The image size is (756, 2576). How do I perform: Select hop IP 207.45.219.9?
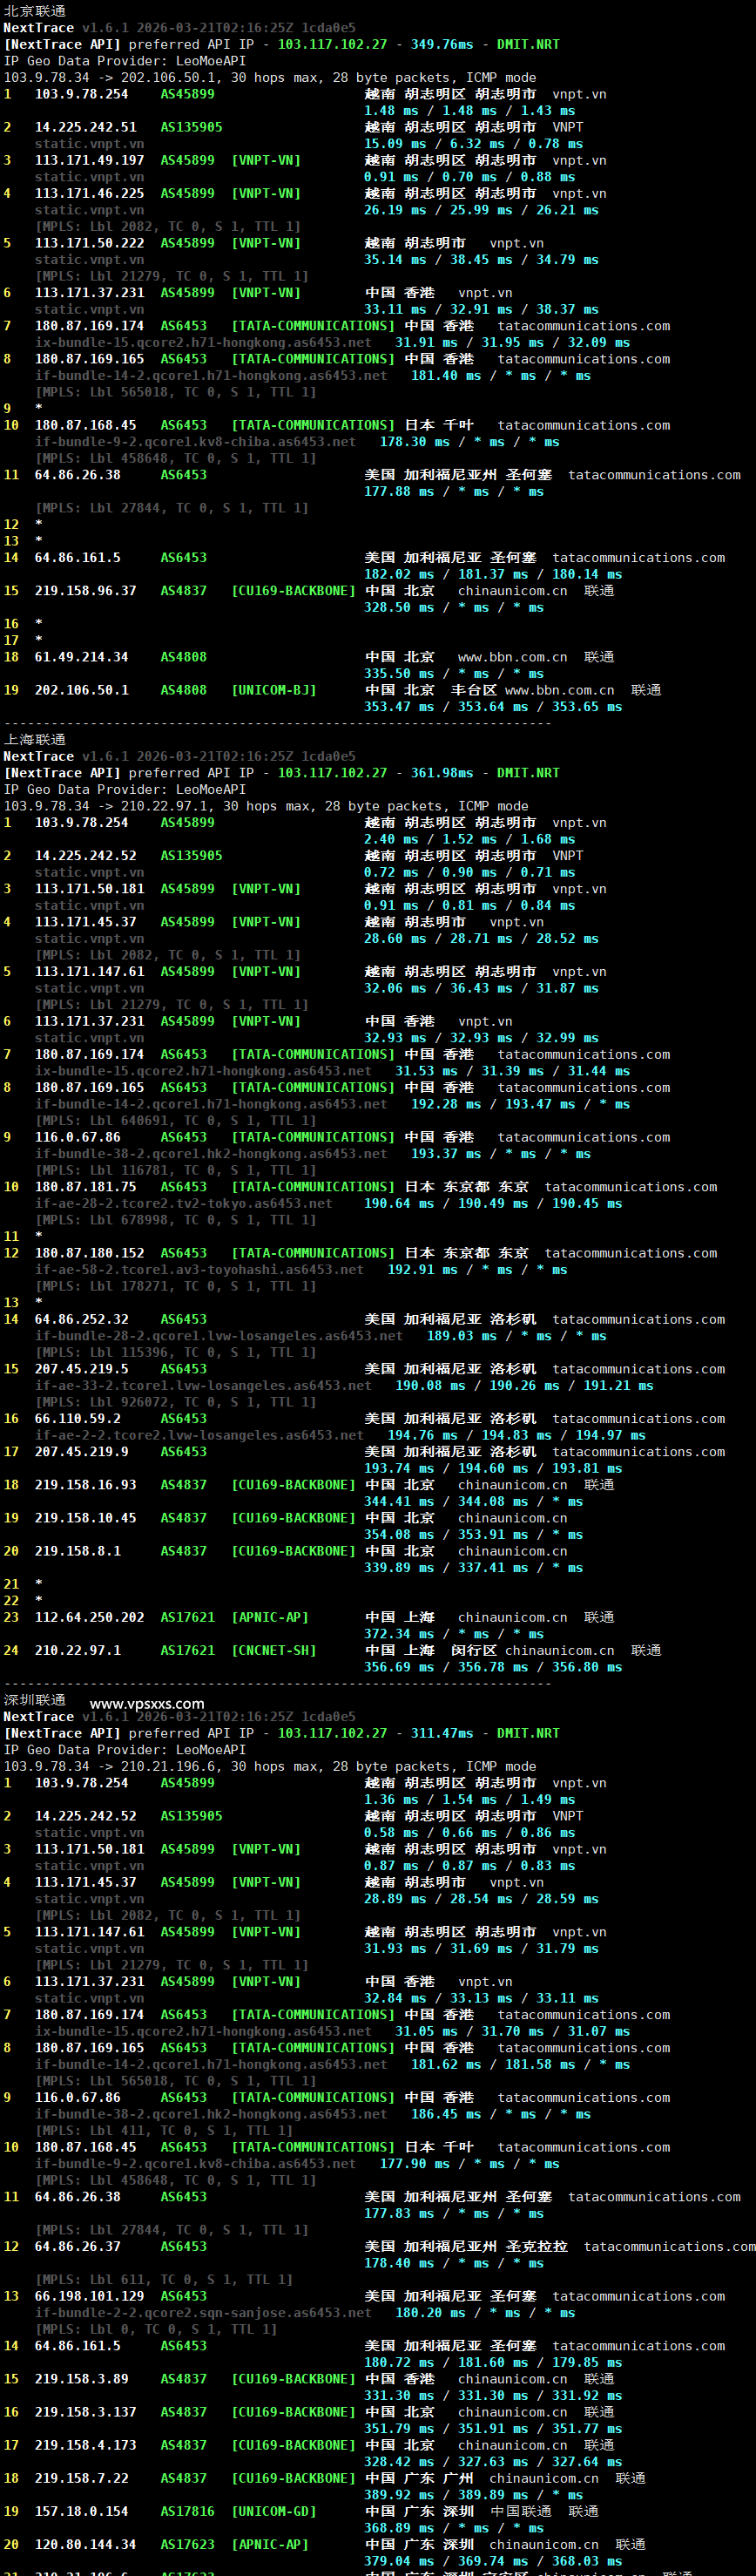pyautogui.click(x=82, y=1452)
